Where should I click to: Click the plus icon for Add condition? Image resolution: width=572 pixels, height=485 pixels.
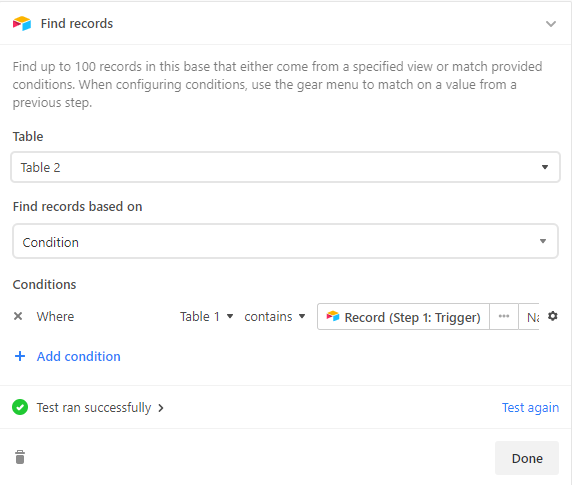tap(20, 356)
